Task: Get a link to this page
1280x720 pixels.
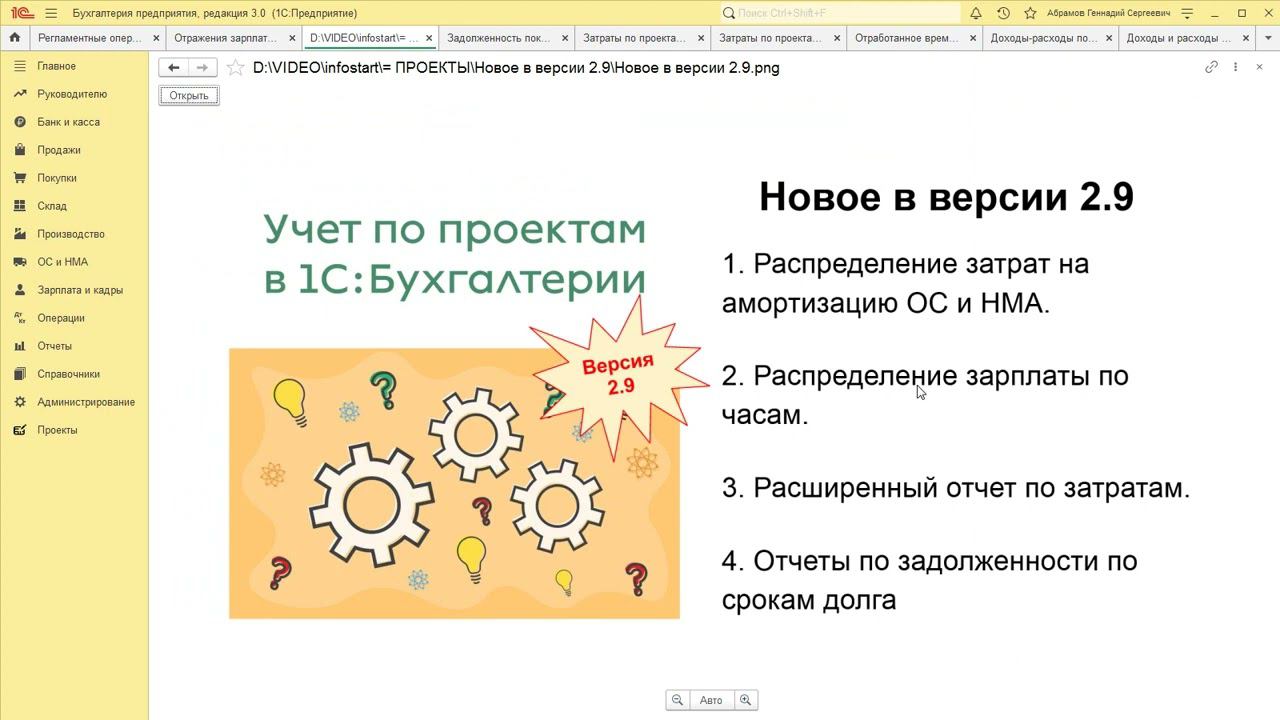Action: pos(1211,67)
